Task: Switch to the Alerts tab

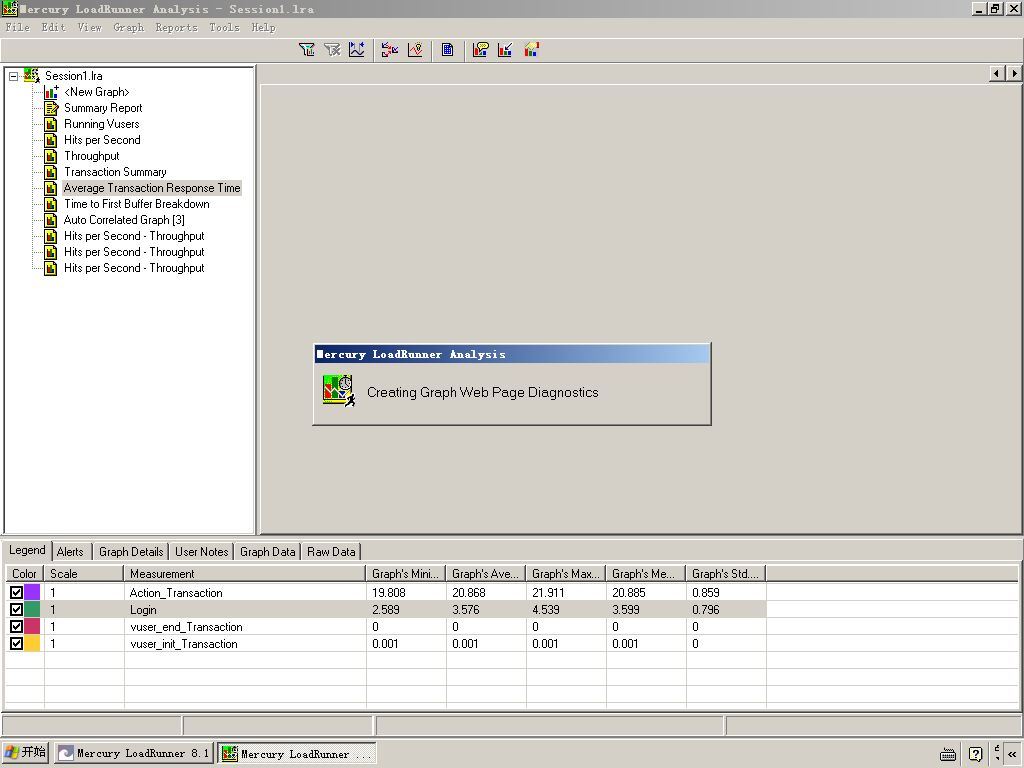Action: [x=70, y=552]
